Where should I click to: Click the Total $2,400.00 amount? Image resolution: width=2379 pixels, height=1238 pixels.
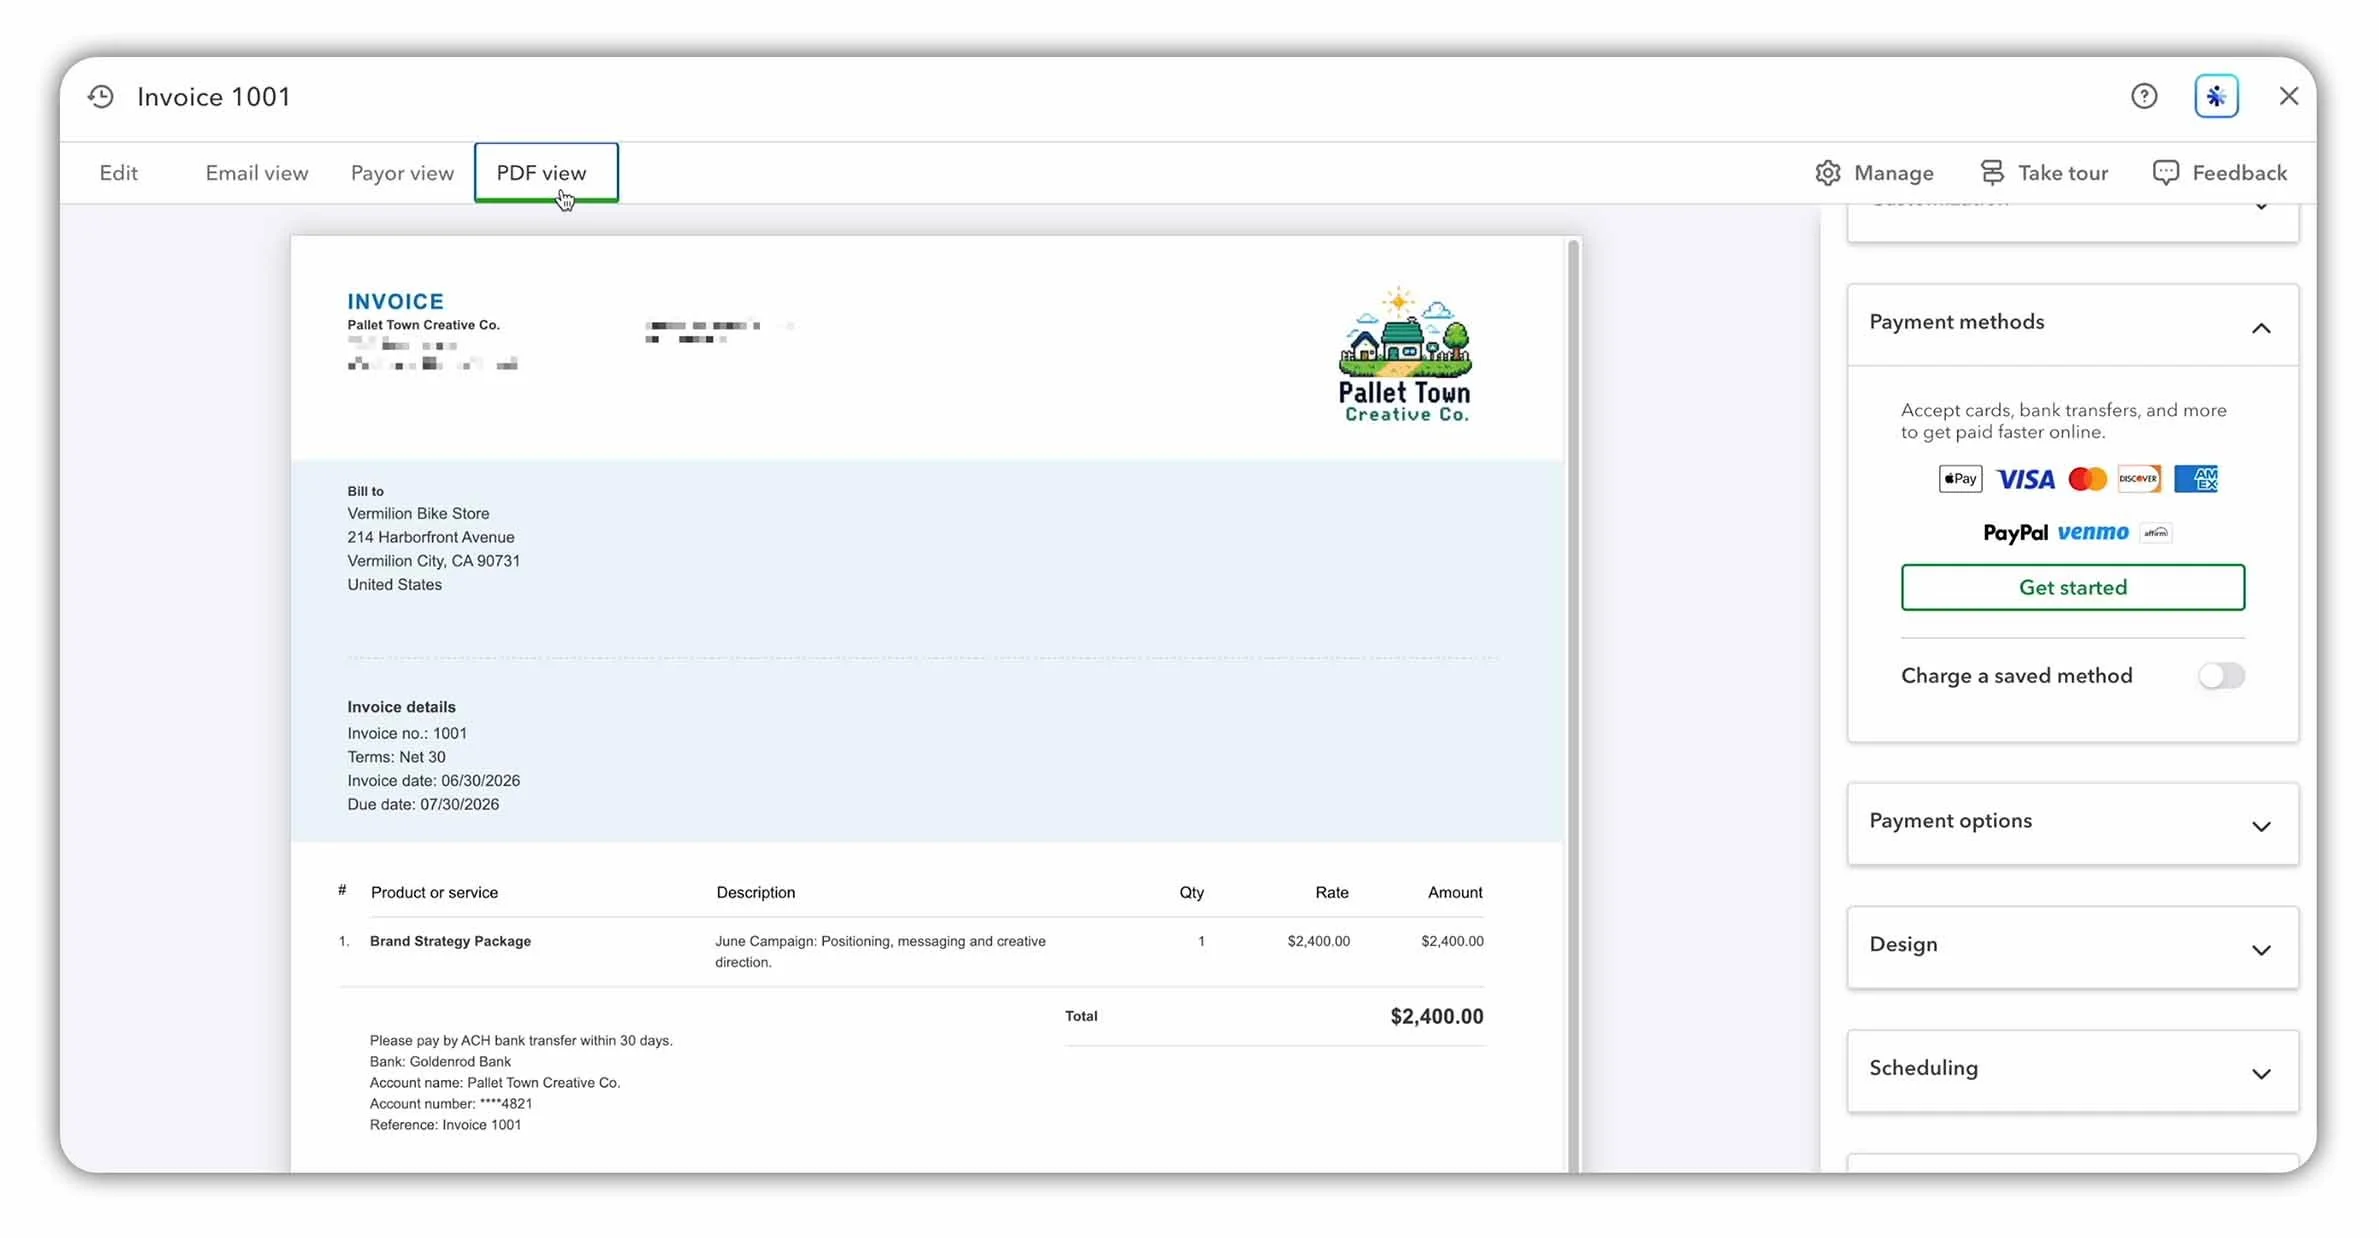[1436, 1017]
